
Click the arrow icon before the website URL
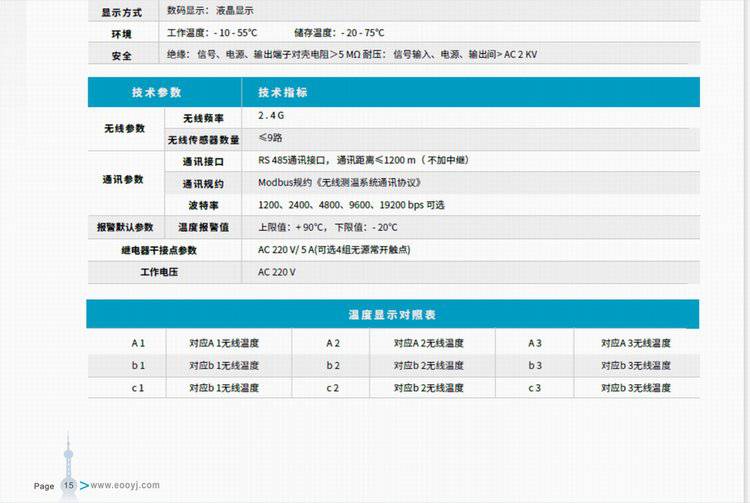[x=84, y=485]
